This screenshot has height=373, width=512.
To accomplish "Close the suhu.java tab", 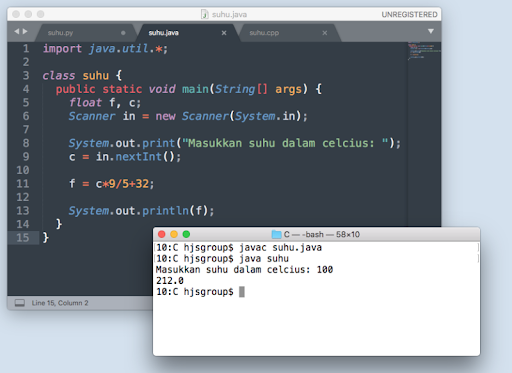I will pos(224,33).
